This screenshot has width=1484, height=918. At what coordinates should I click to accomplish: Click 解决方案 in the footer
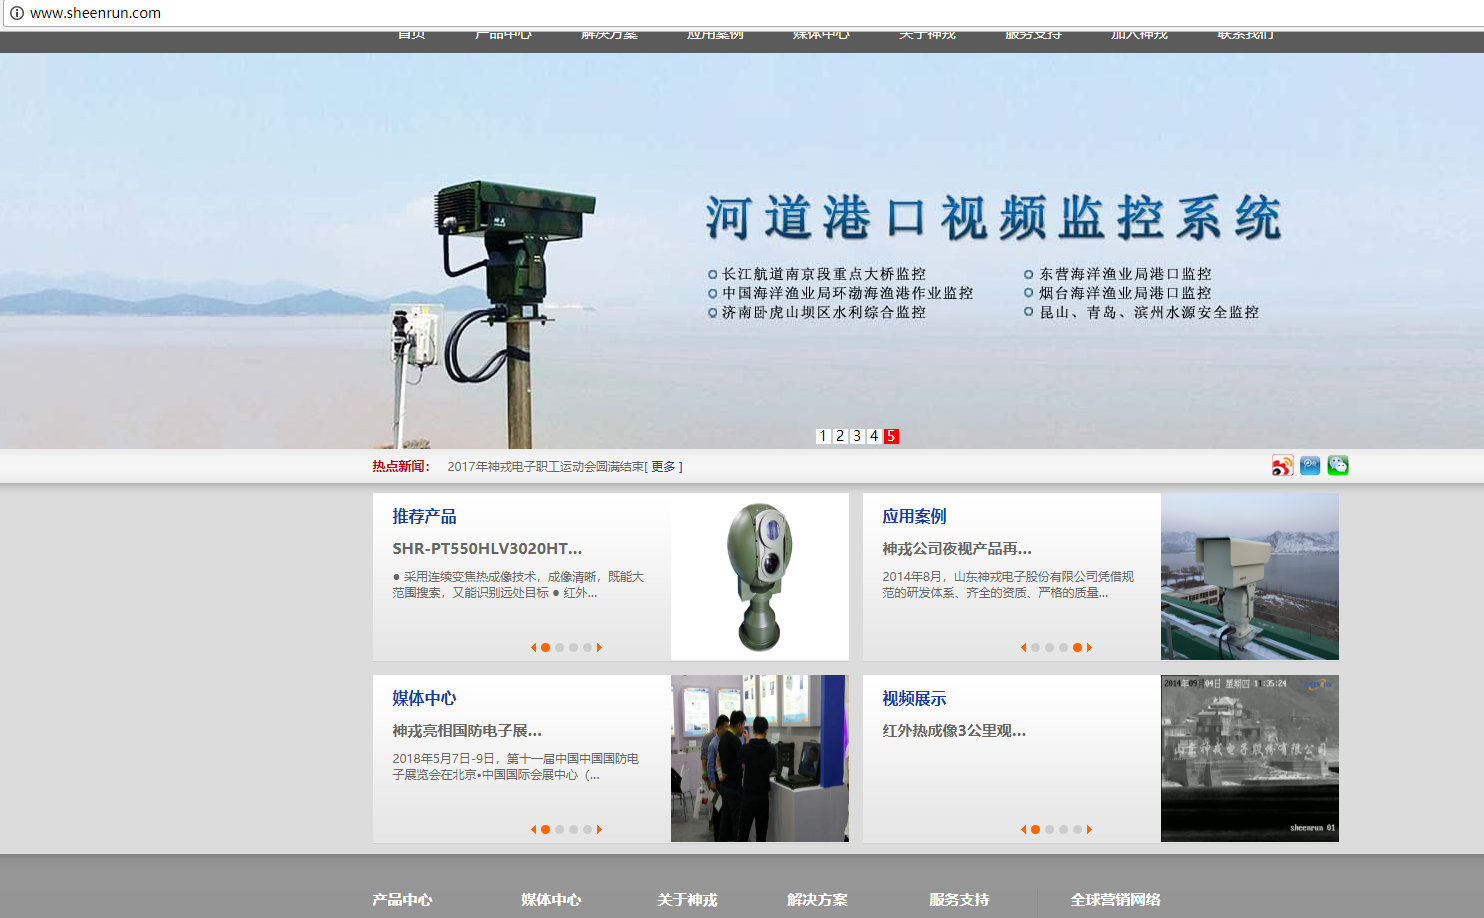817,900
